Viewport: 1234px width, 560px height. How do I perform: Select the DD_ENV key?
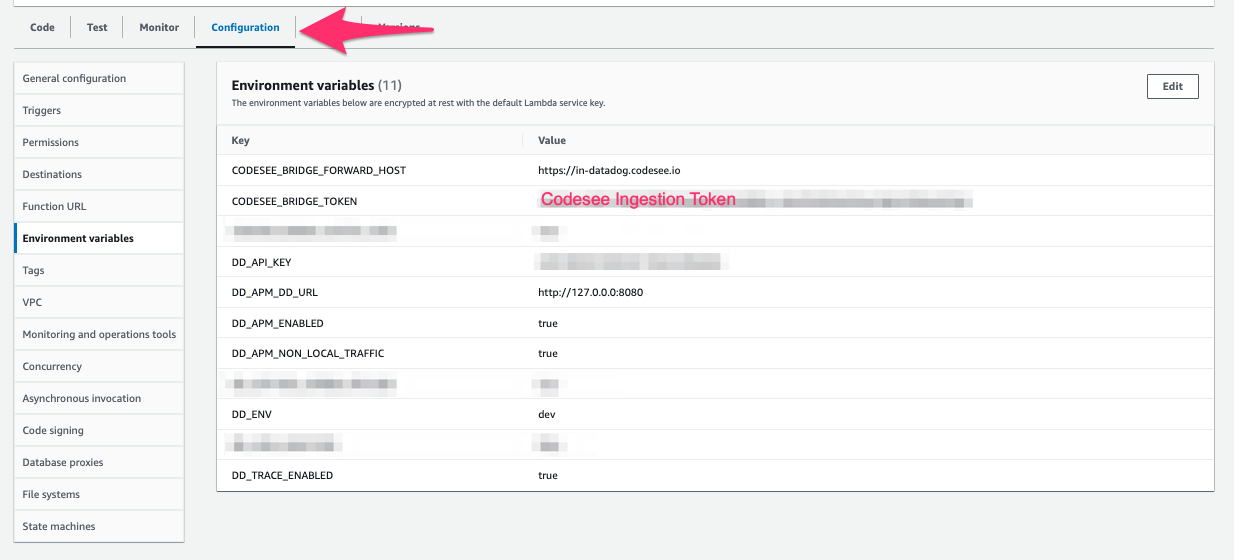pyautogui.click(x=253, y=414)
